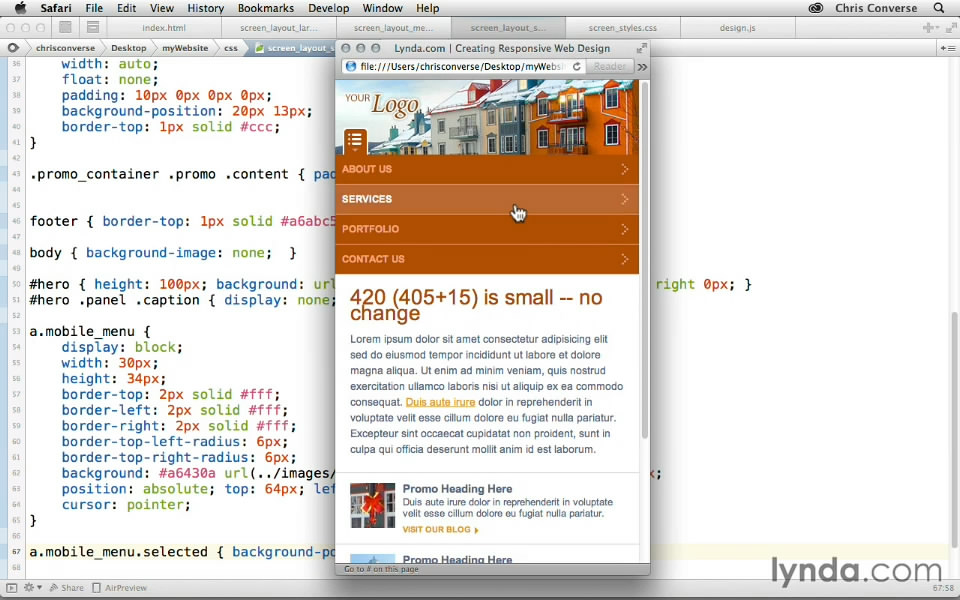This screenshot has width=960, height=600.
Task: Click the preview window fullscreen arrows icon
Action: (642, 48)
